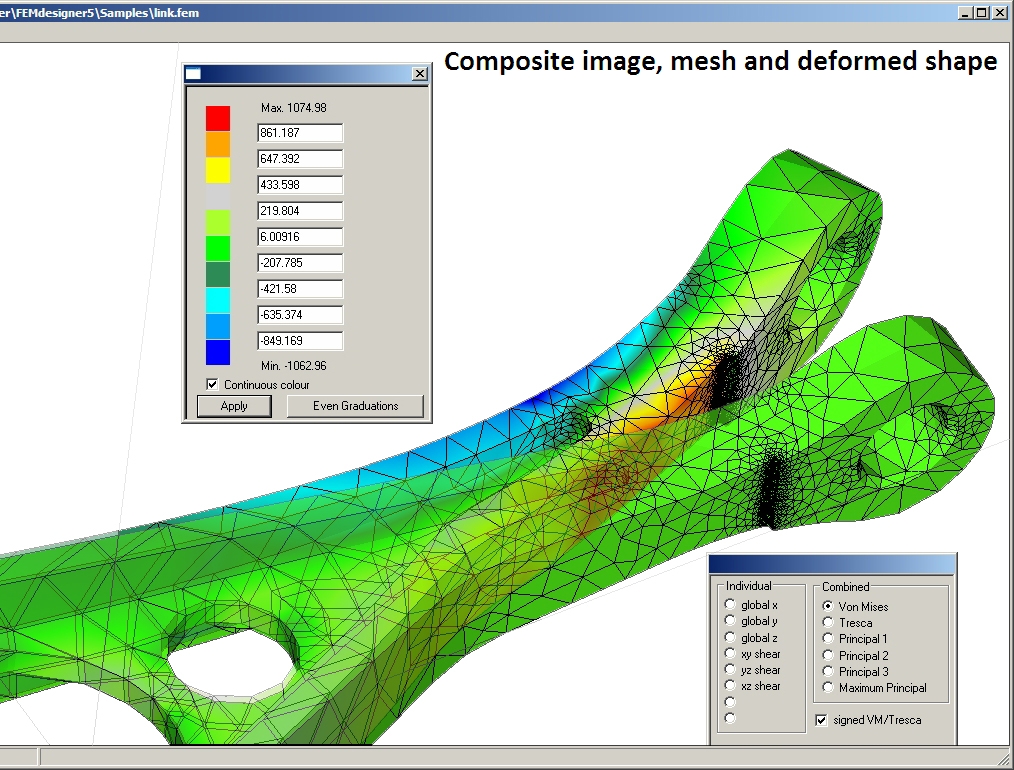Disable the signed VM/Tresca checkbox

822,720
